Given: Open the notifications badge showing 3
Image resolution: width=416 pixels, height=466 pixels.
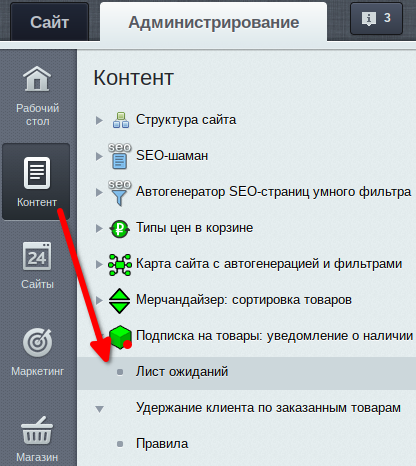Looking at the screenshot, I should point(376,18).
